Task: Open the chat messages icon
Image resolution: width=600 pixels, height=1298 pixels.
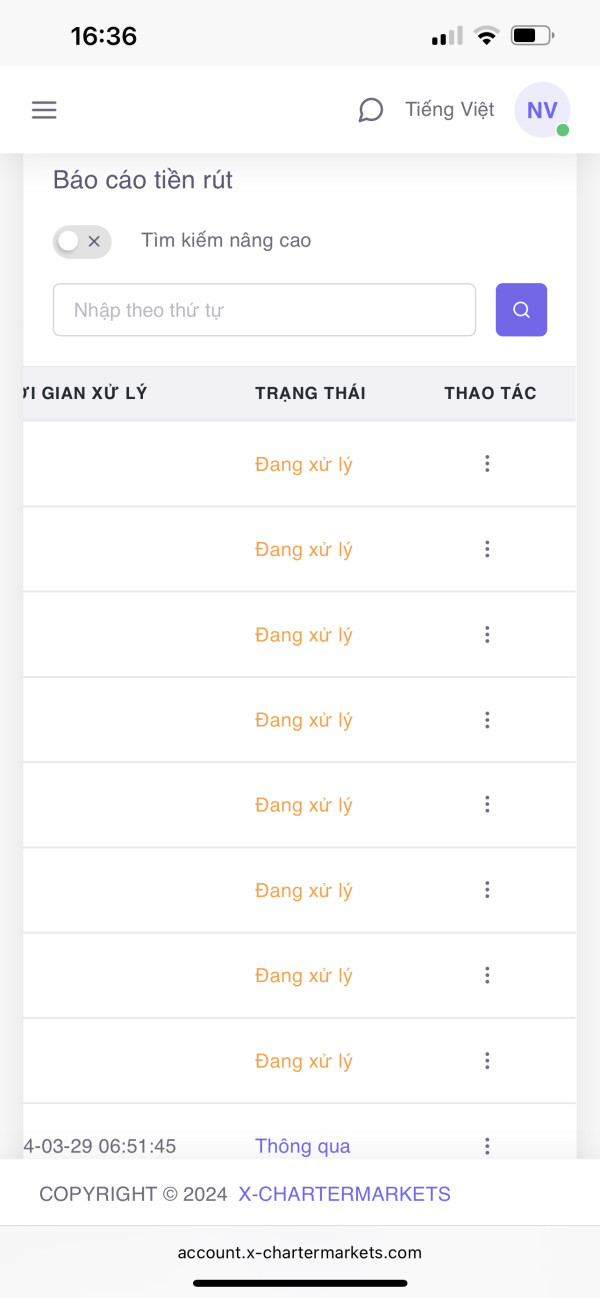Action: [370, 110]
